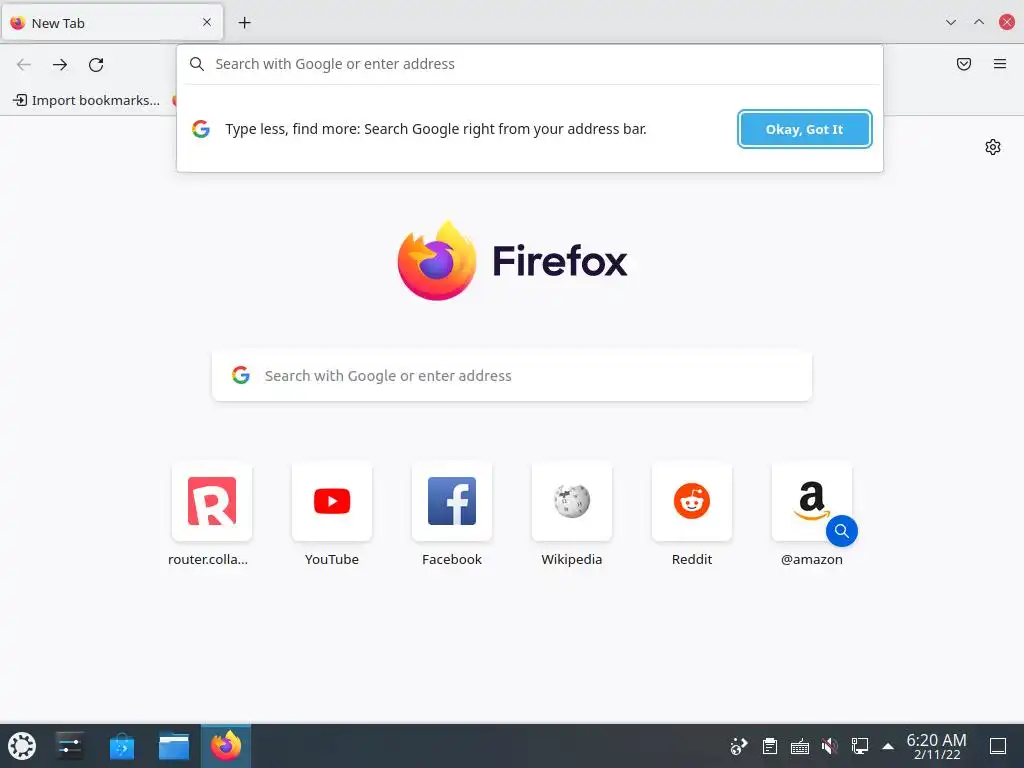This screenshot has width=1024, height=768.
Task: Open the Save to Pocket icon
Action: (963, 63)
